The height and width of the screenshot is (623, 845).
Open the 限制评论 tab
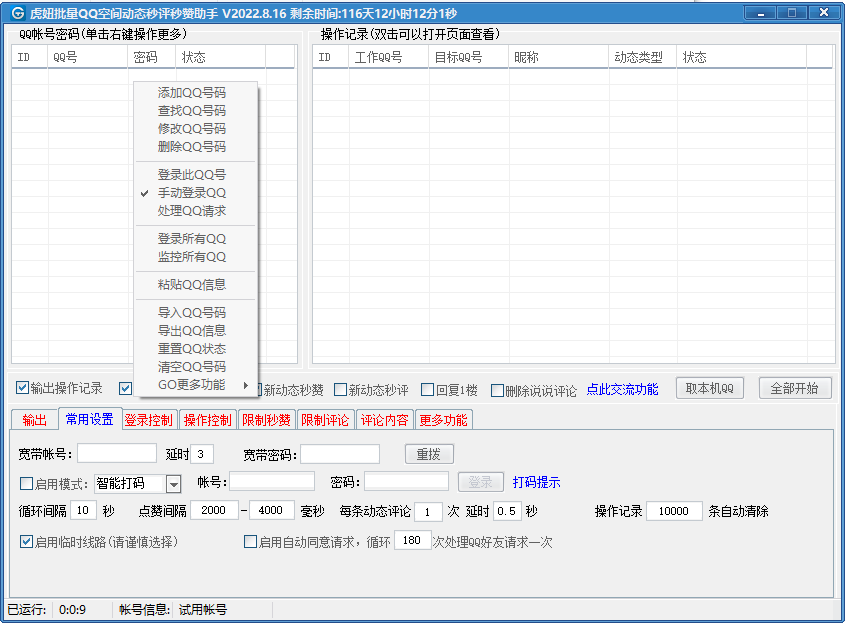(x=325, y=420)
